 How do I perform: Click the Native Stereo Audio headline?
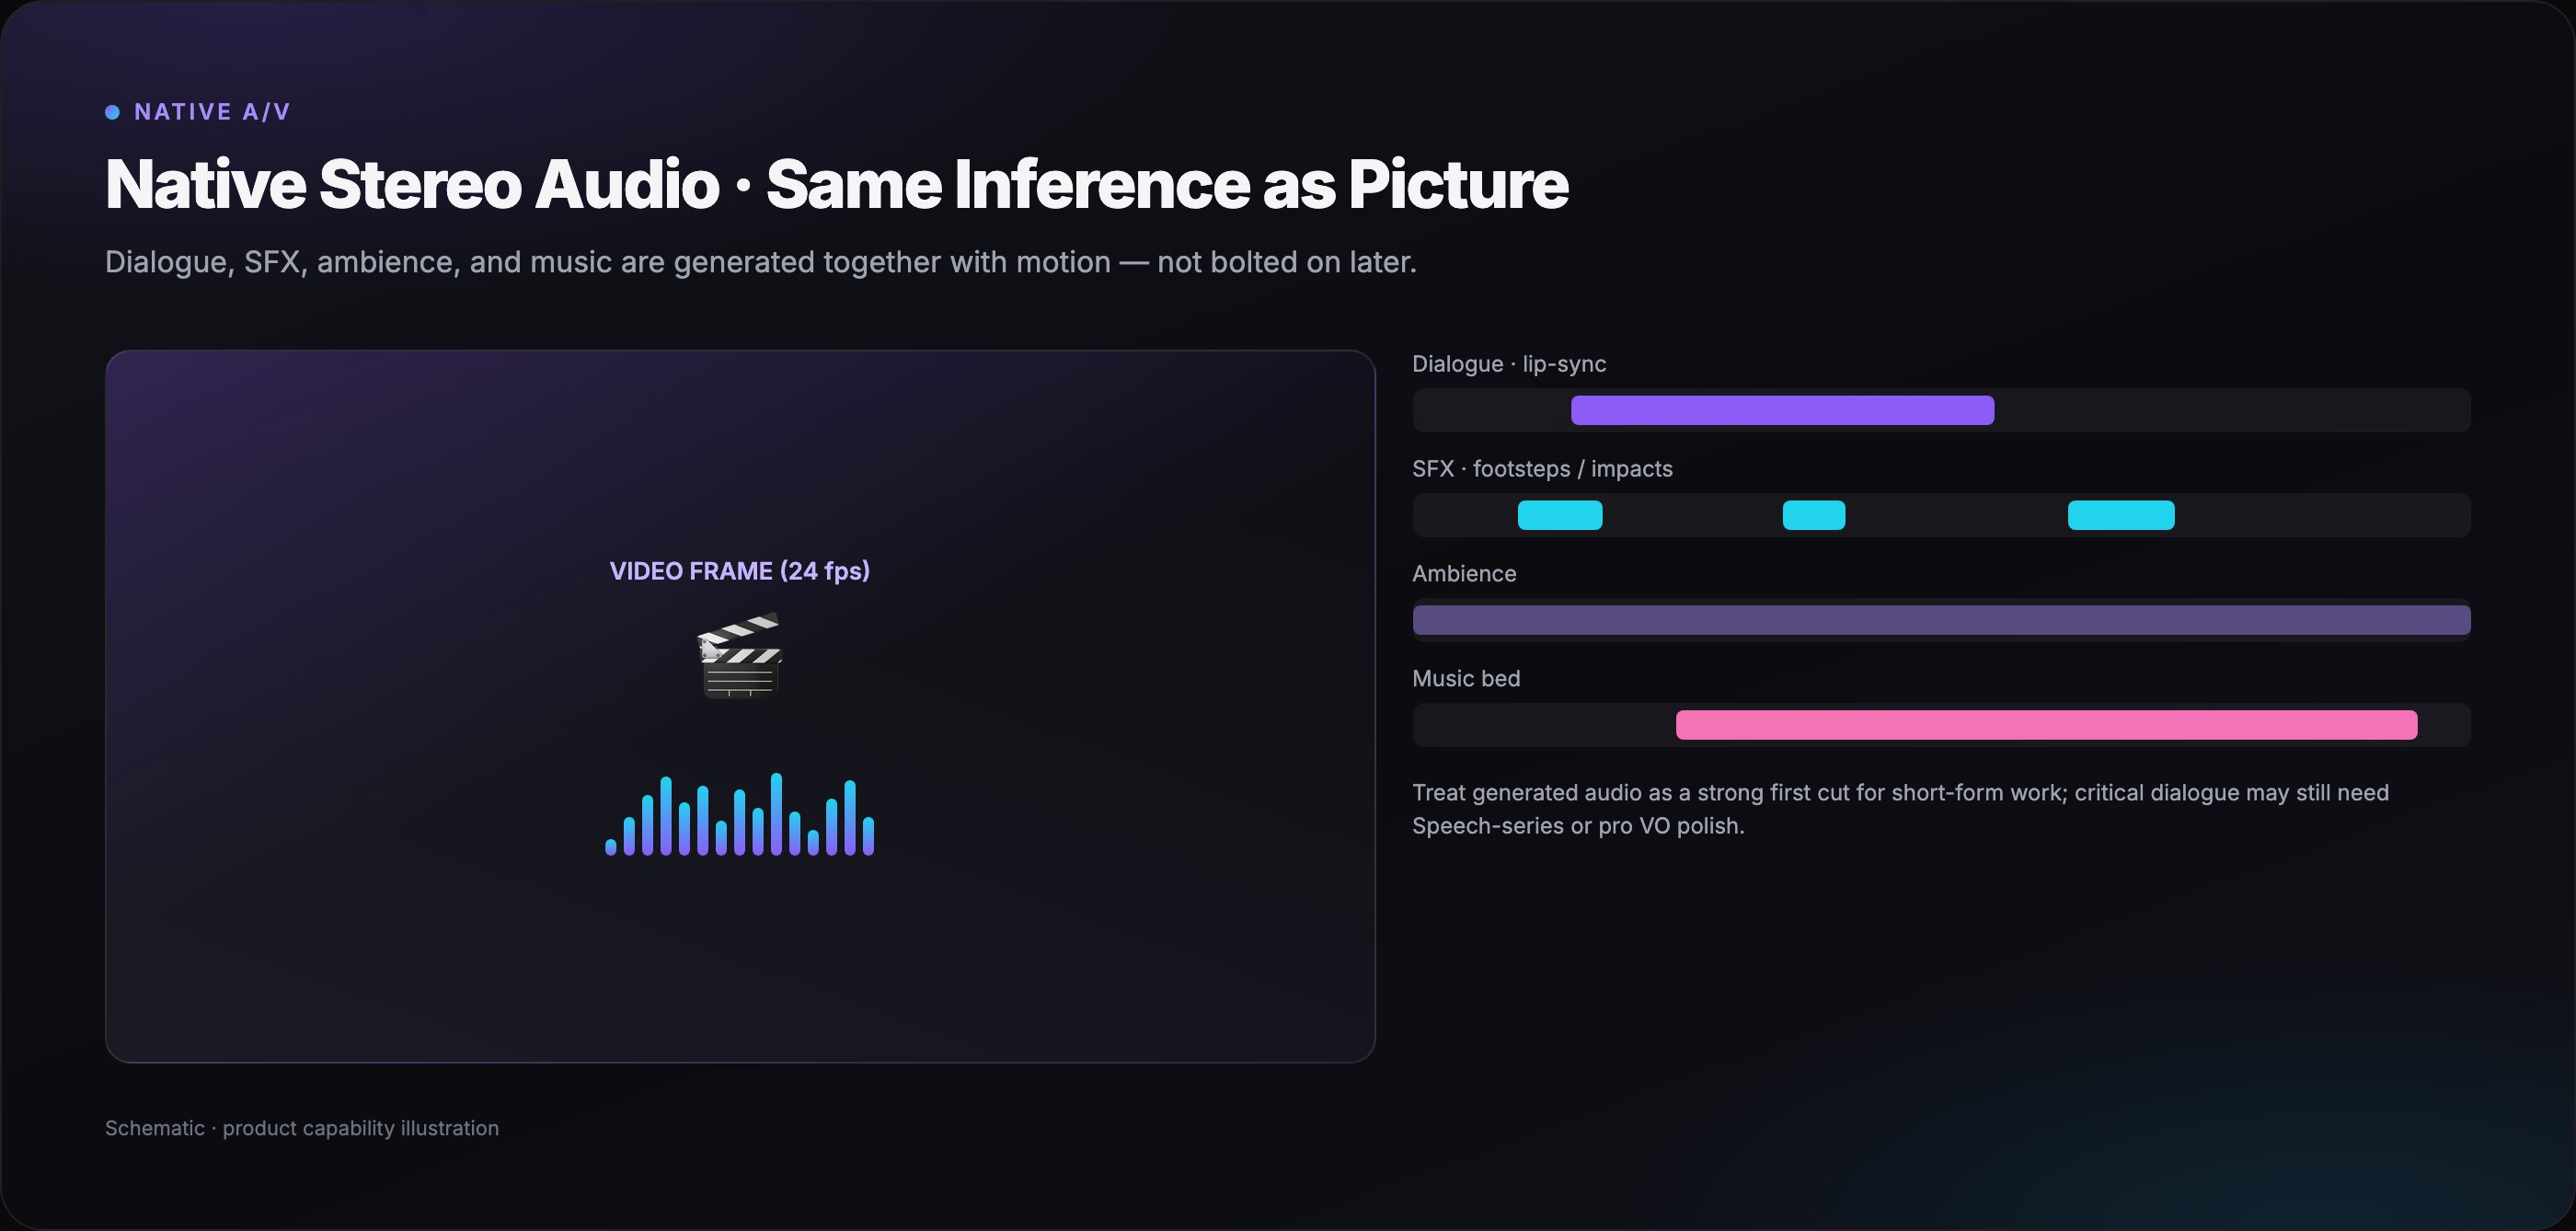[836, 184]
